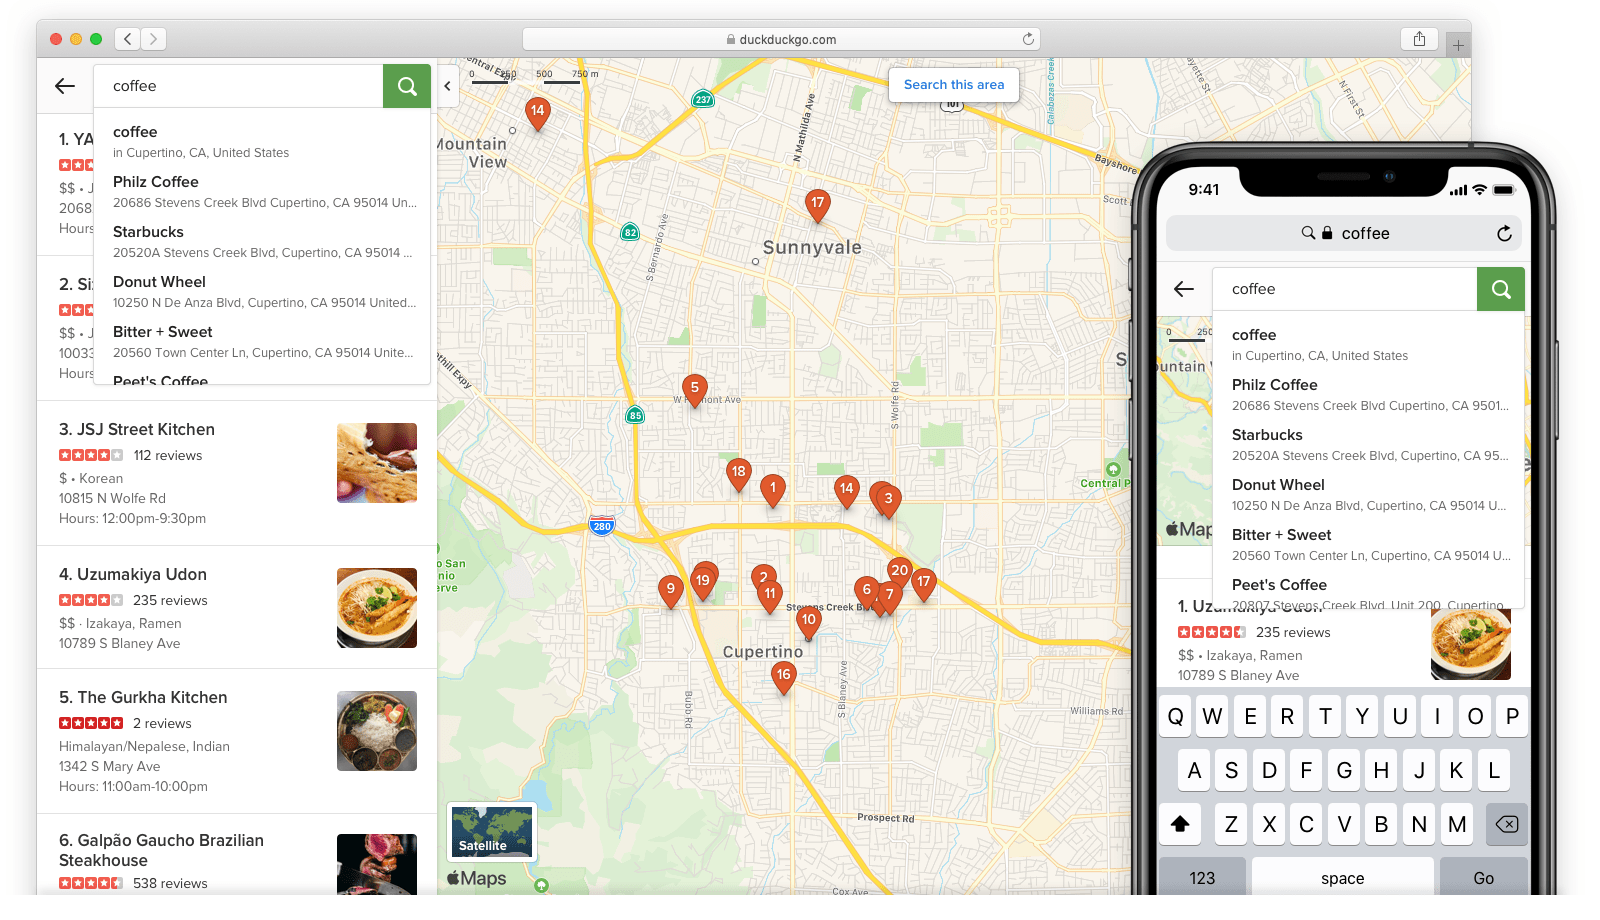
Task: Click the reload icon in the address bar
Action: [x=1028, y=38]
